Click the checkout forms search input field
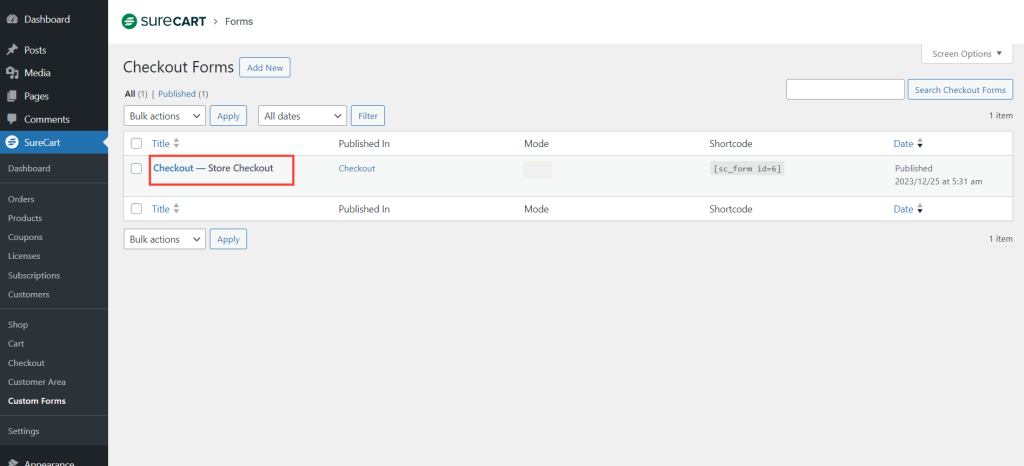Image resolution: width=1024 pixels, height=466 pixels. pyautogui.click(x=845, y=90)
